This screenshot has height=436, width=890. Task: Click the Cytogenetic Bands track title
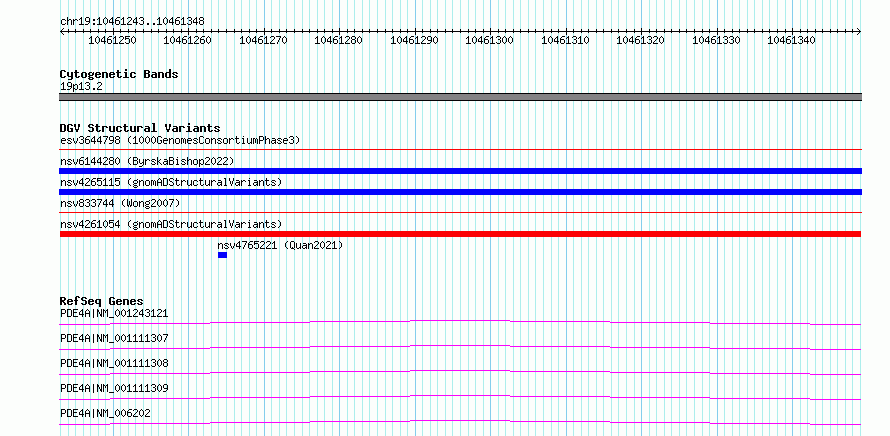[119, 74]
